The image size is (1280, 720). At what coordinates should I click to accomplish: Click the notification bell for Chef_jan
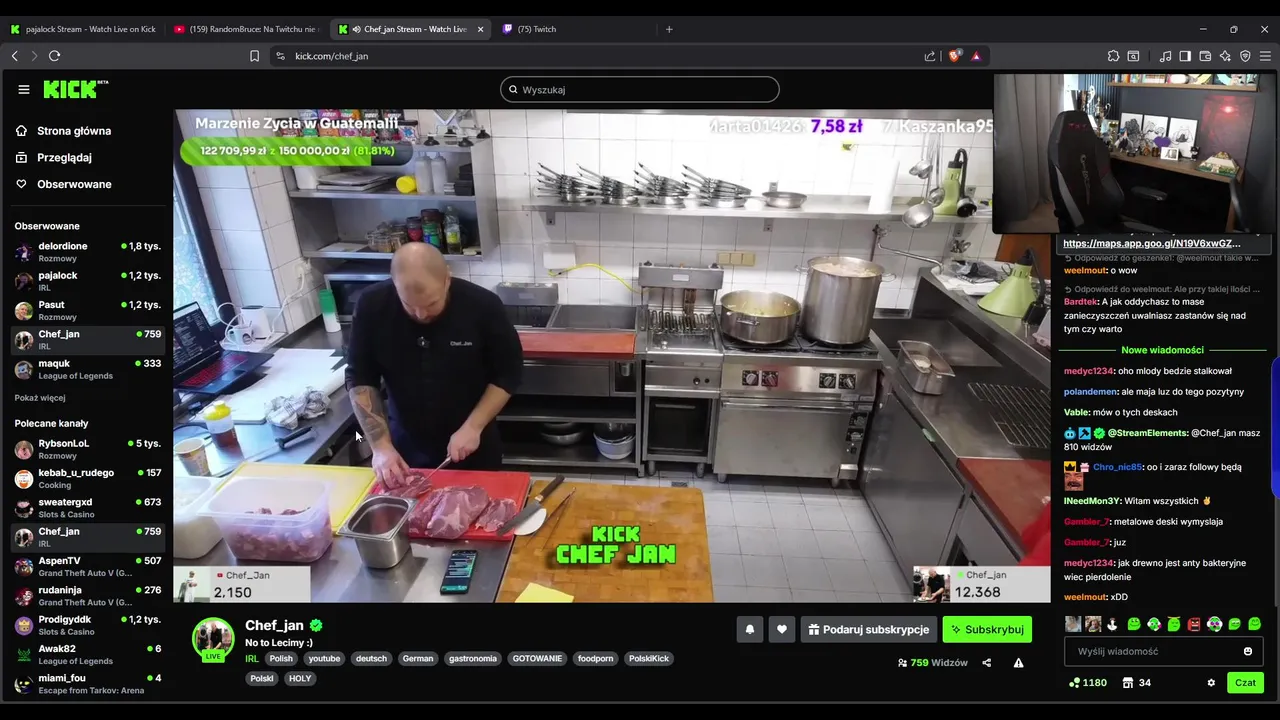(750, 629)
